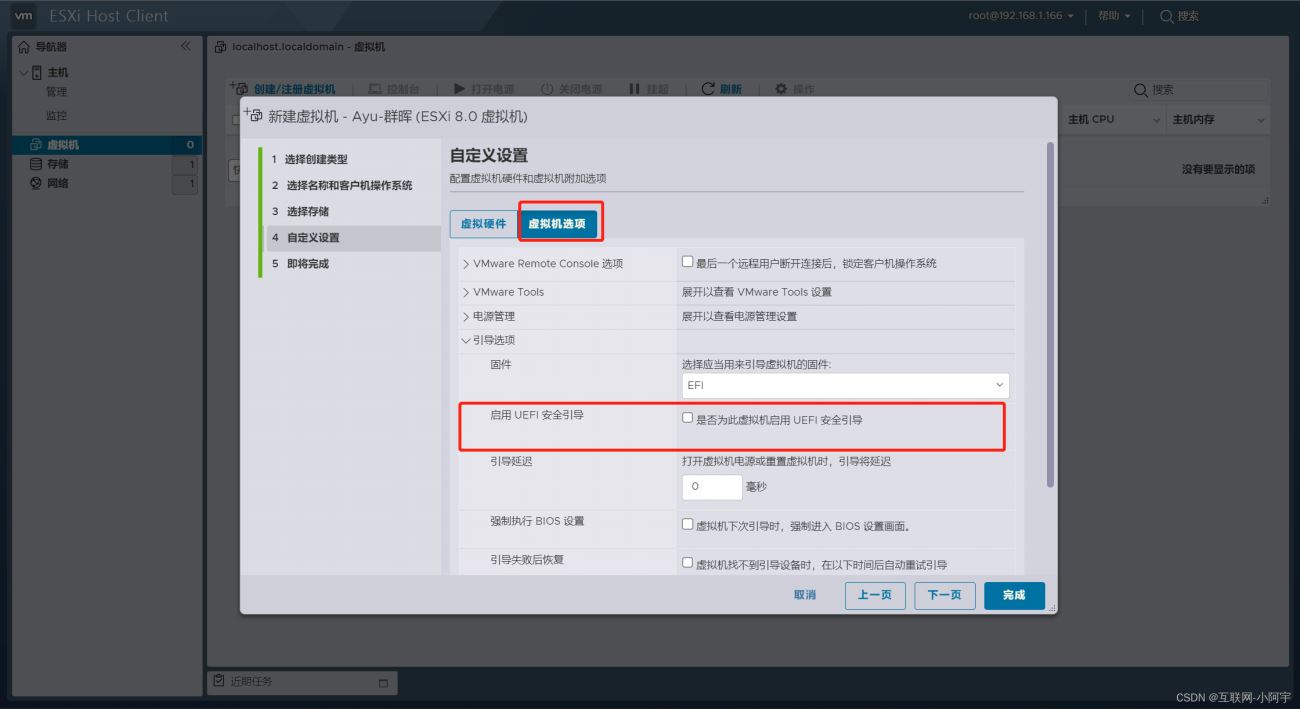
Task: Expand the power management section
Action: pos(465,316)
